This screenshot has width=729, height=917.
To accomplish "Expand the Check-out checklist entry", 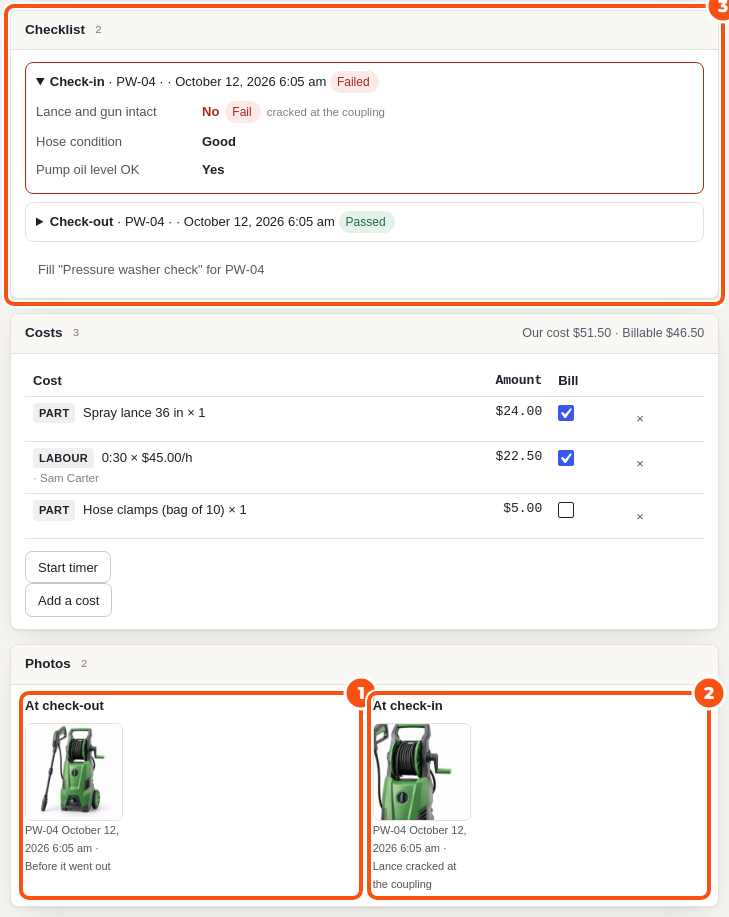I will coord(40,222).
